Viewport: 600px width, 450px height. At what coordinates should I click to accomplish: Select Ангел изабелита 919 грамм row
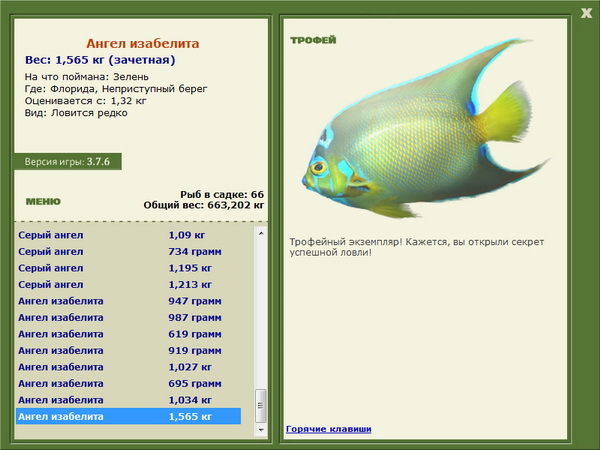coord(129,350)
